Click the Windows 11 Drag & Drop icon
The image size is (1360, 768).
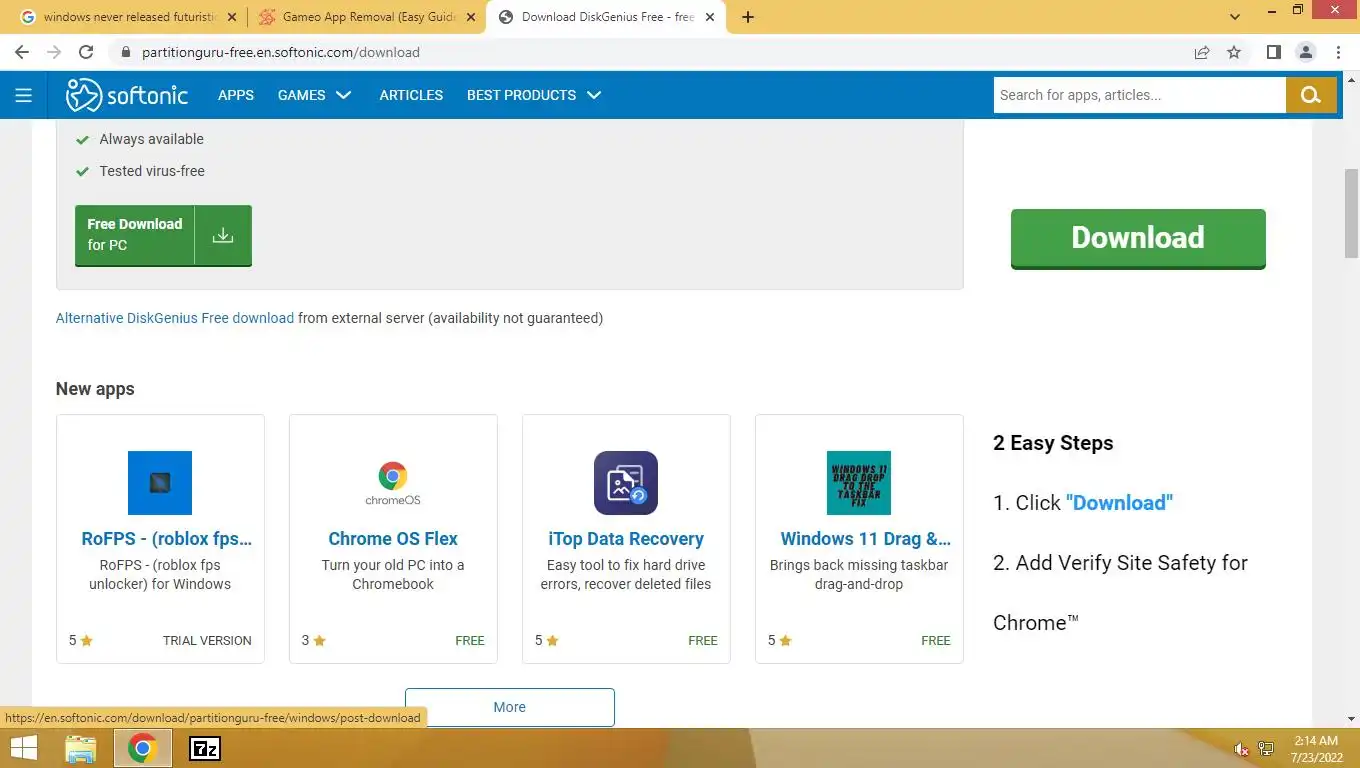pos(859,483)
